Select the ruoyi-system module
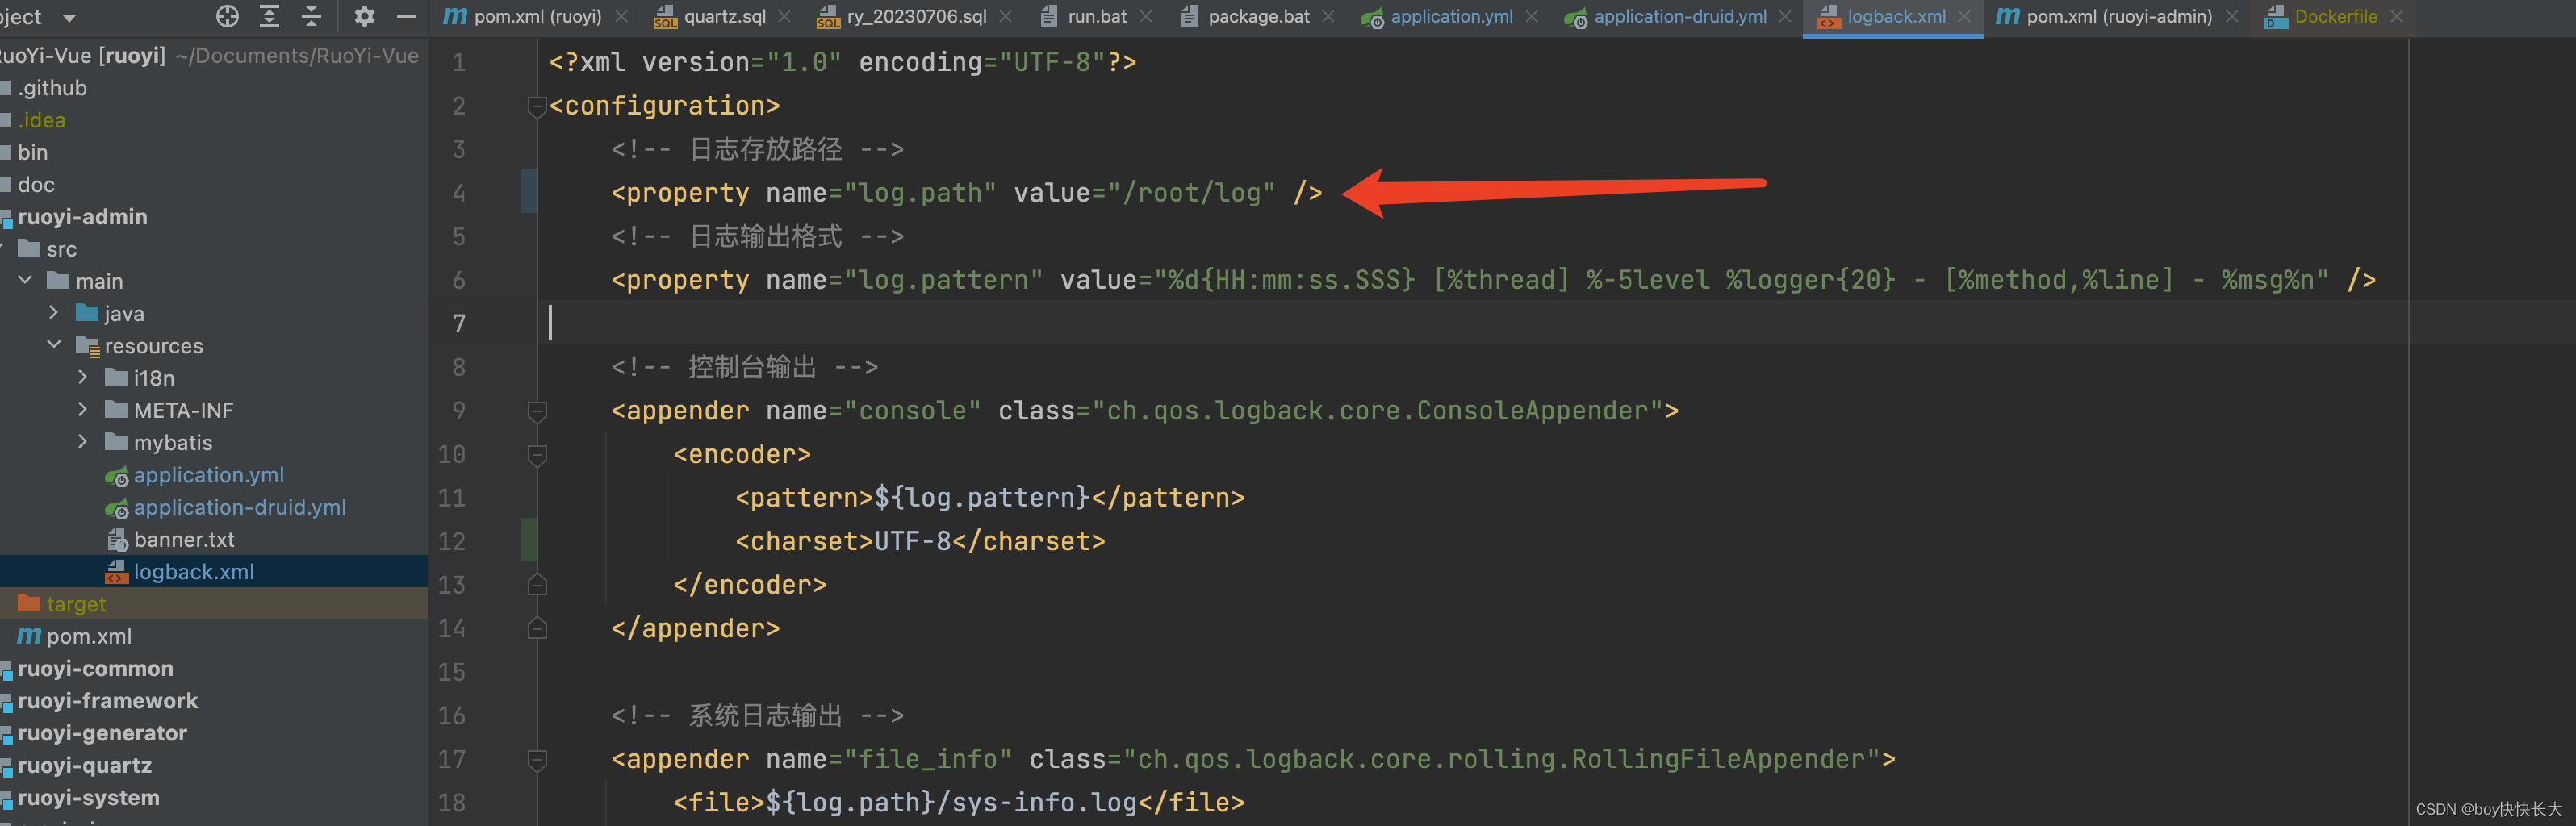The image size is (2576, 826). coord(88,798)
